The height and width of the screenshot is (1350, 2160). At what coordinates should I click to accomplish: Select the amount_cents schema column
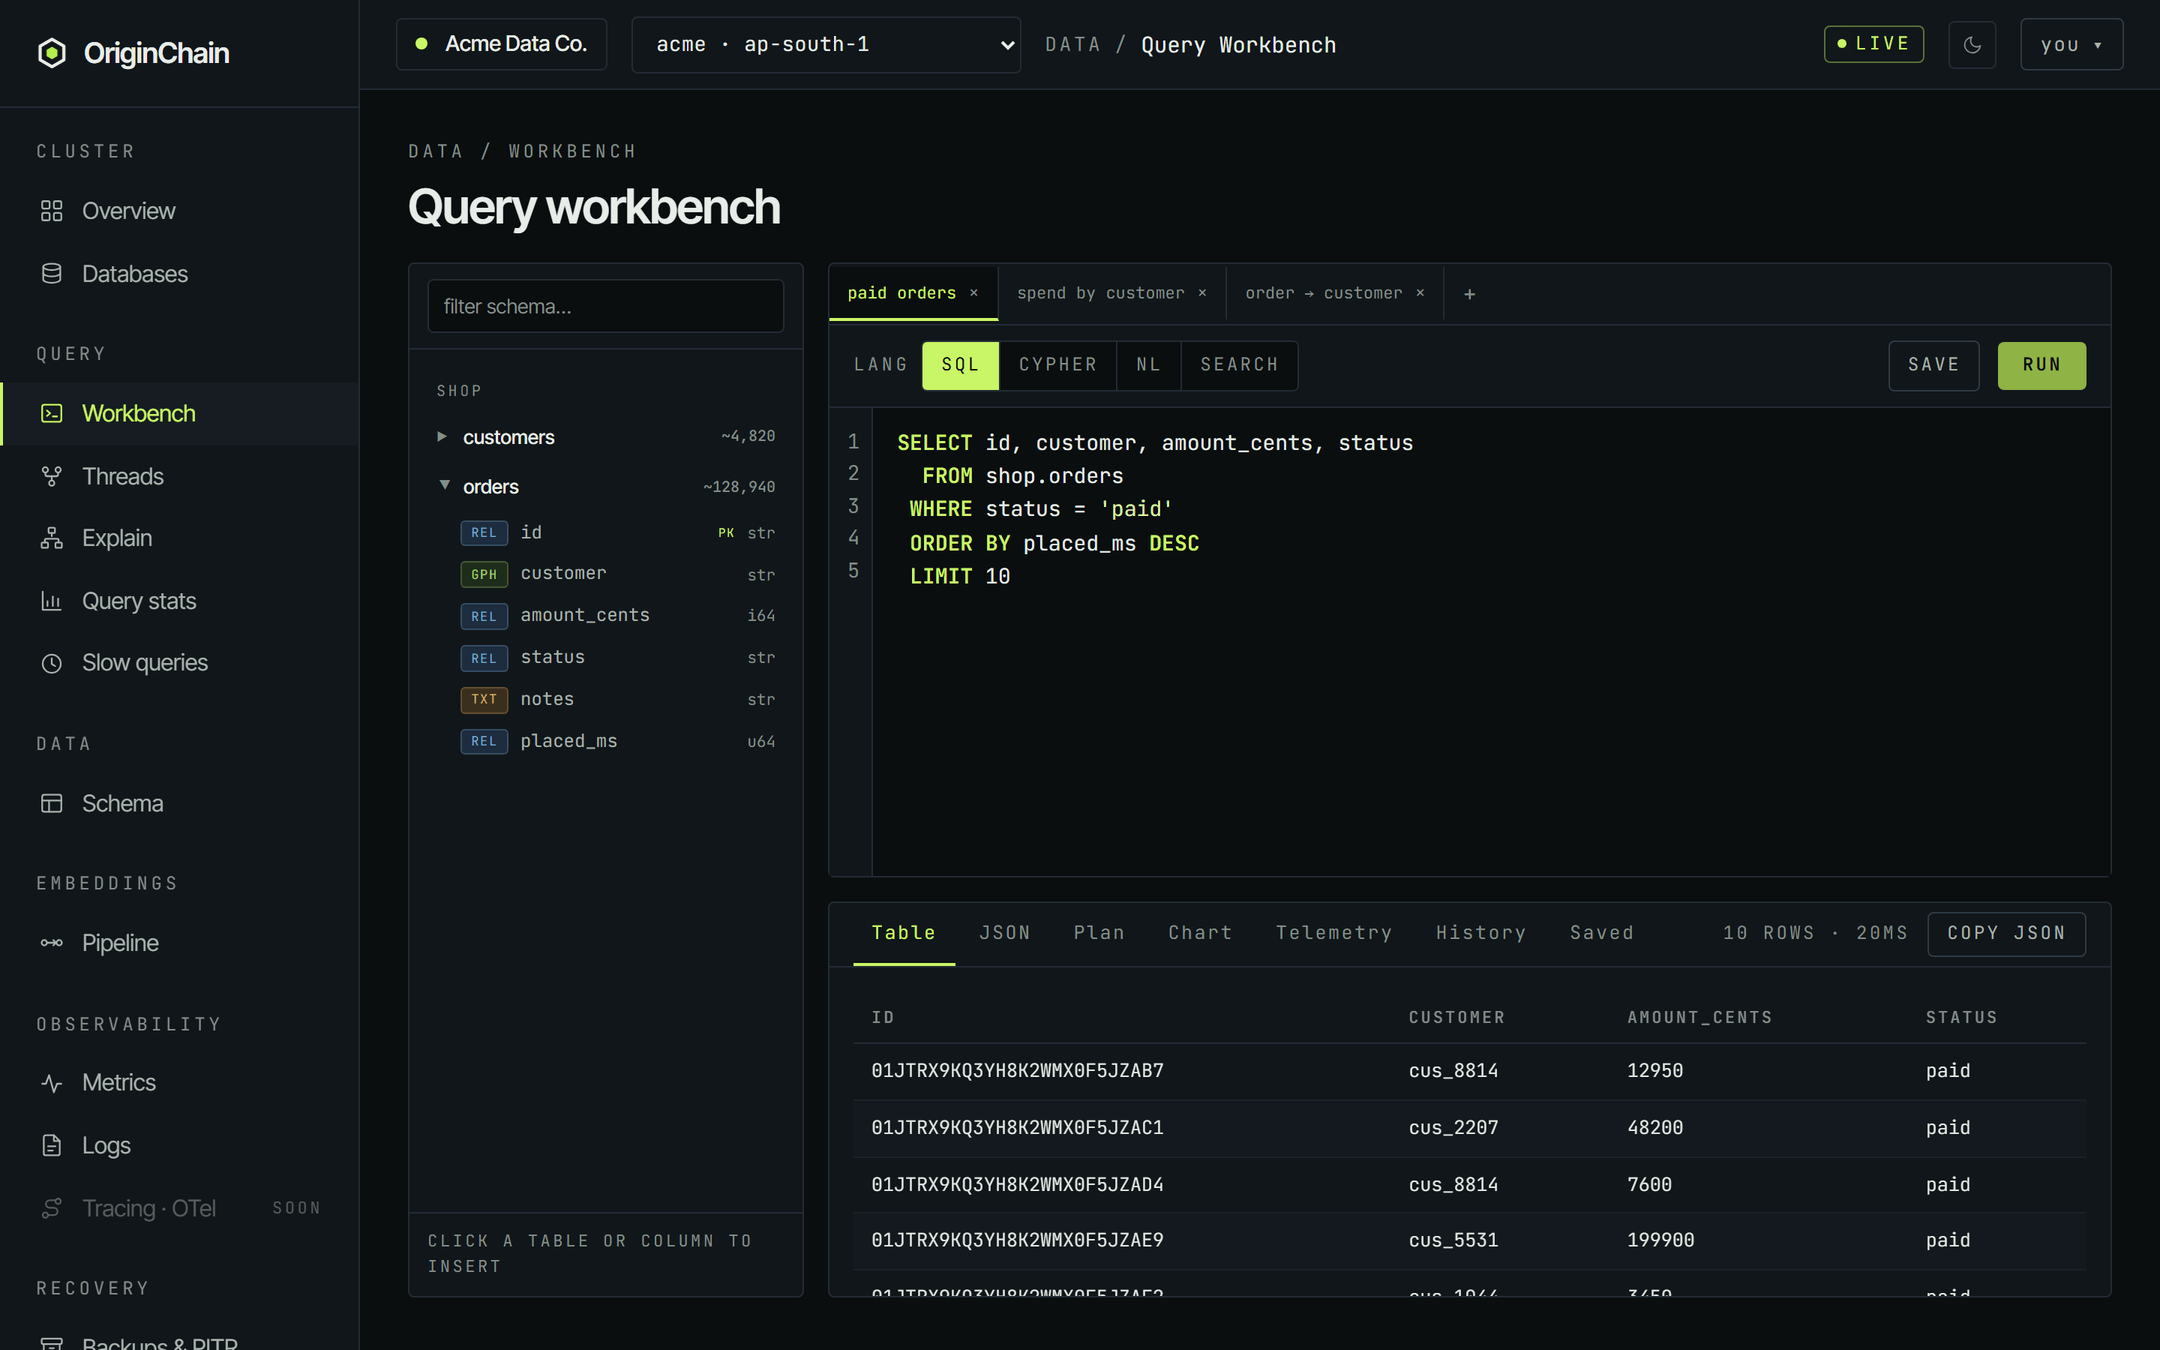coord(618,616)
